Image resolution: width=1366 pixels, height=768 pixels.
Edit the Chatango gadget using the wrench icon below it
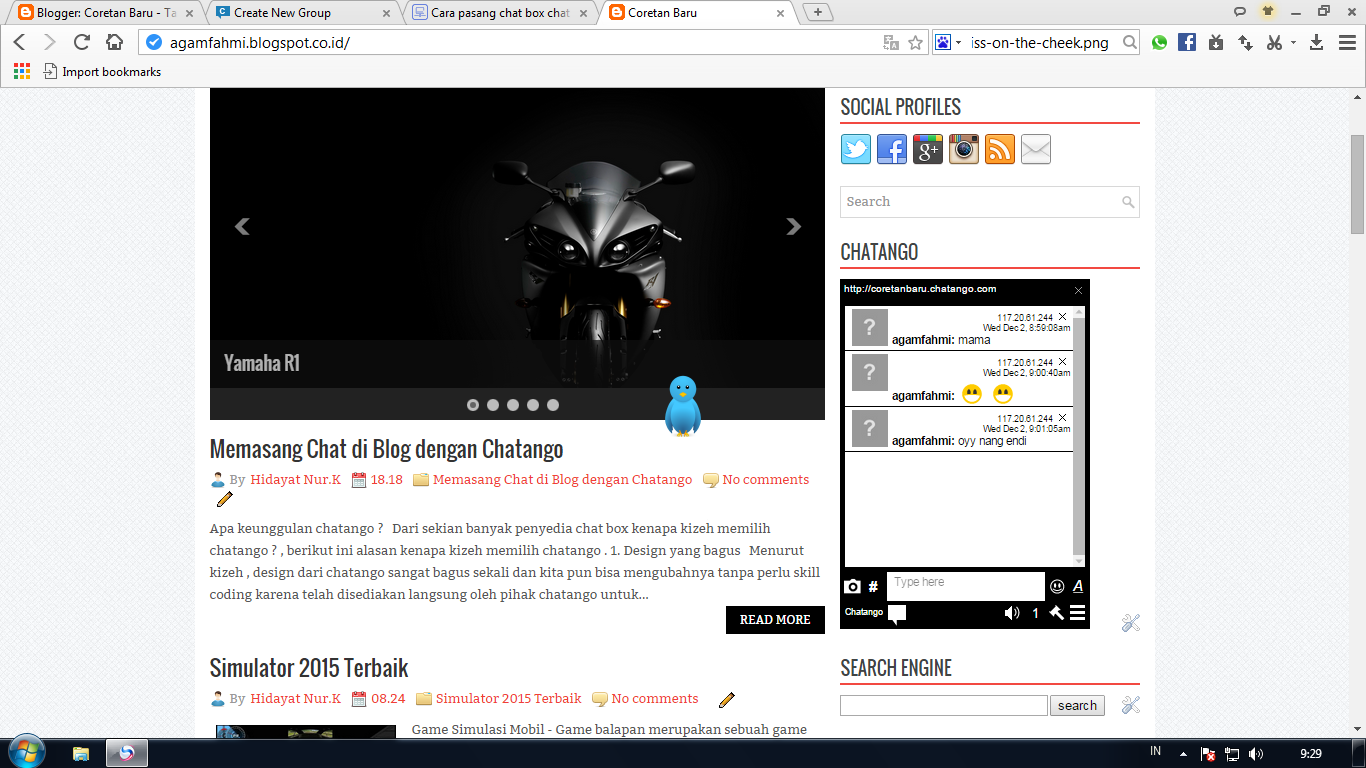1129,622
